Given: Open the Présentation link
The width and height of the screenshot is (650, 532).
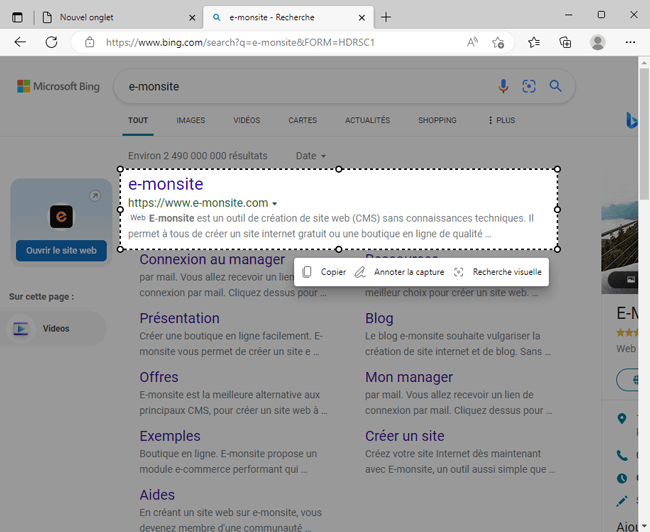Looking at the screenshot, I should (179, 318).
